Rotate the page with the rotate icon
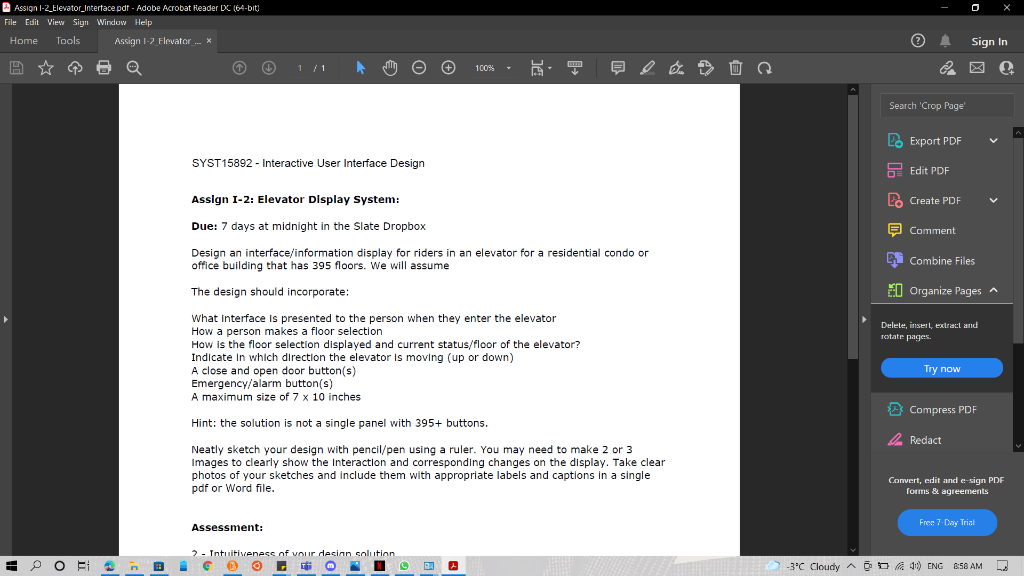1024x576 pixels. tap(764, 67)
